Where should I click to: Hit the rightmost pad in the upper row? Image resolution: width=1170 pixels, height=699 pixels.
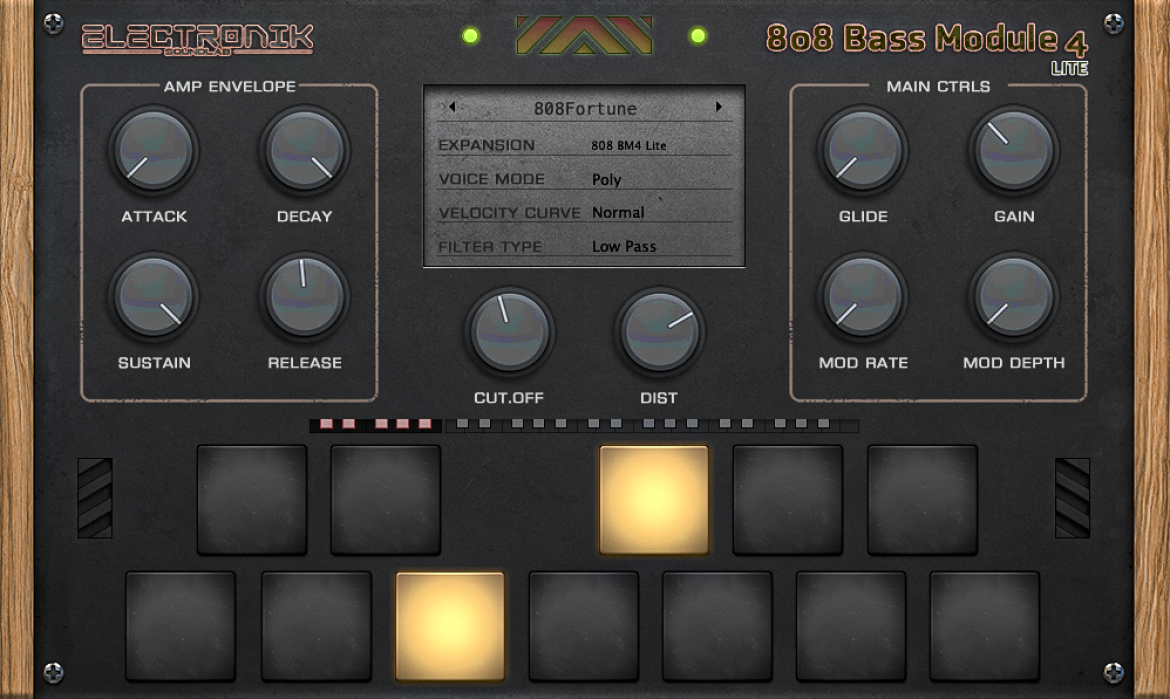click(922, 500)
